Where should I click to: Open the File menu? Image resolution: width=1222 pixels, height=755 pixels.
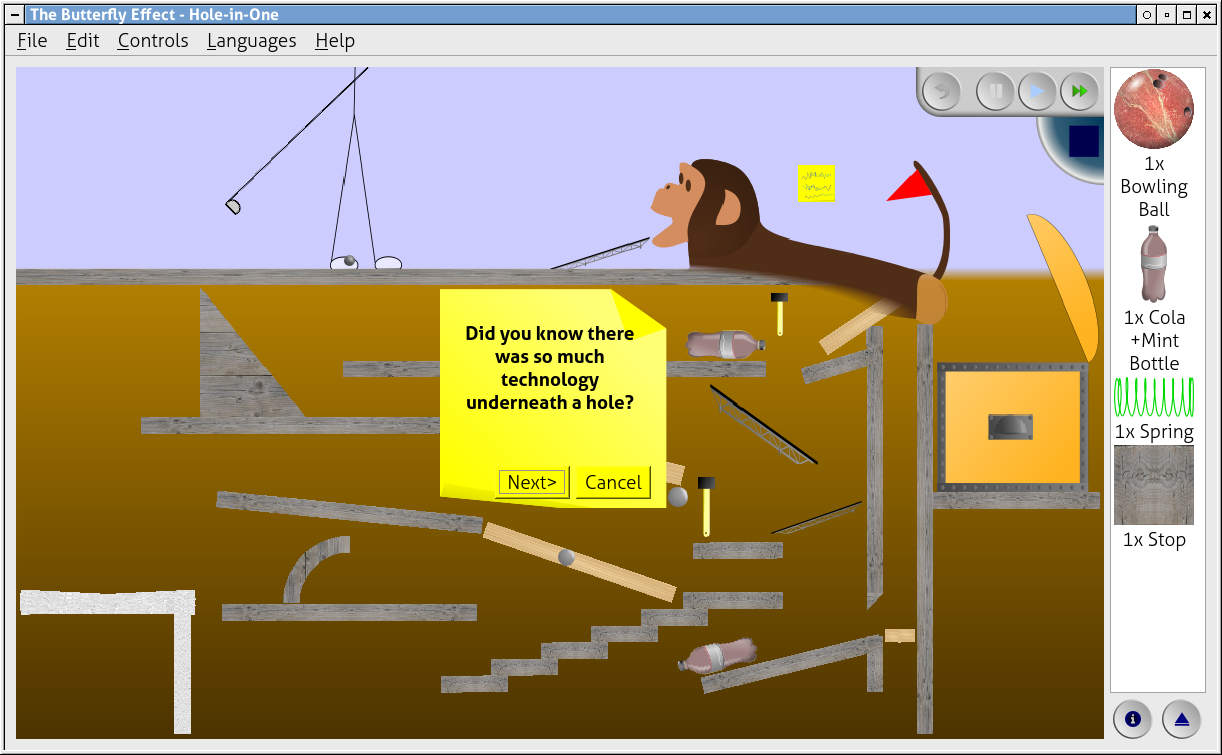(32, 41)
